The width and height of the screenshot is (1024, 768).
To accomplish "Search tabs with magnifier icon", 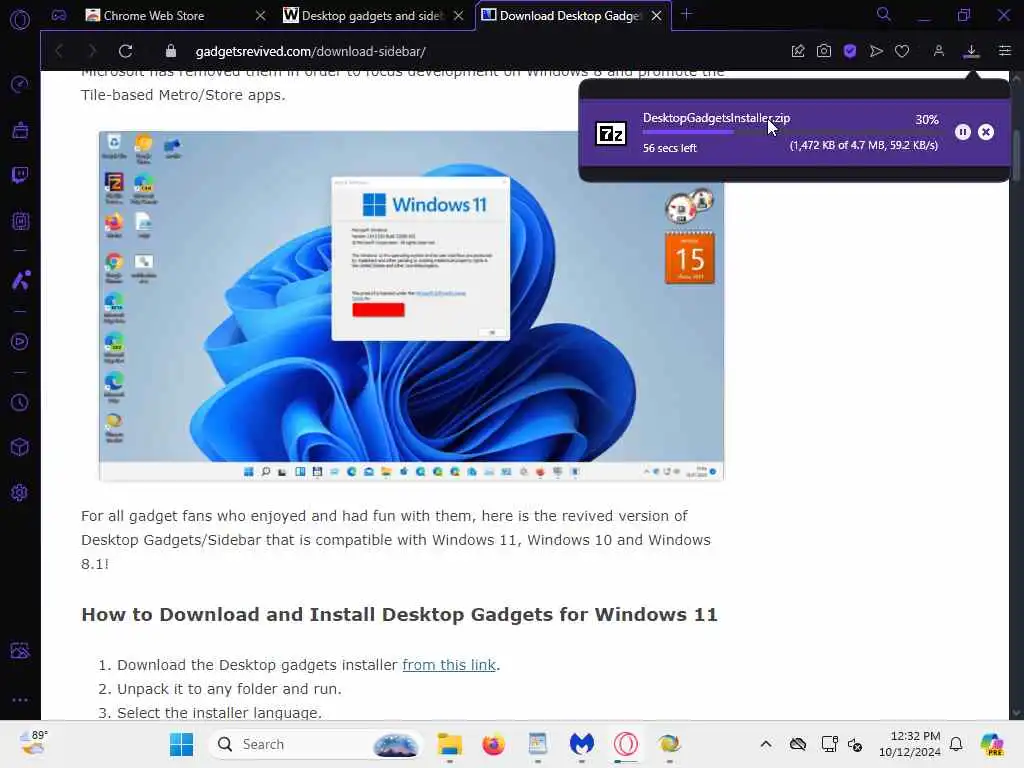I will pos(884,14).
